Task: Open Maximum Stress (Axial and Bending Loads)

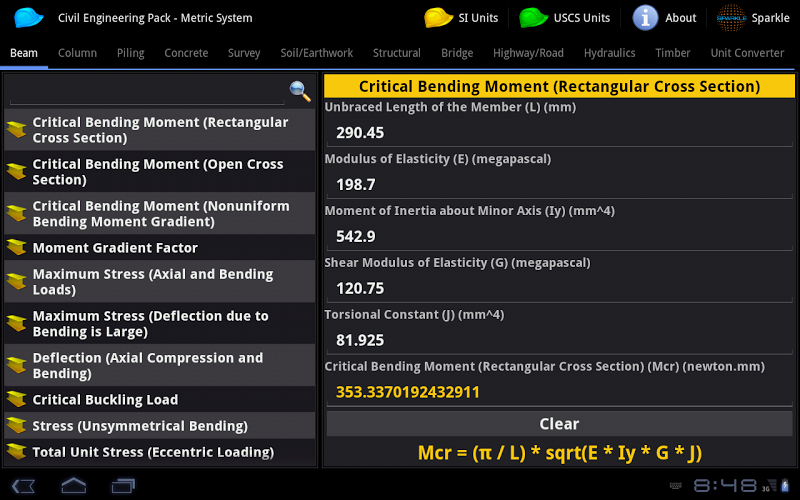Action: 160,281
